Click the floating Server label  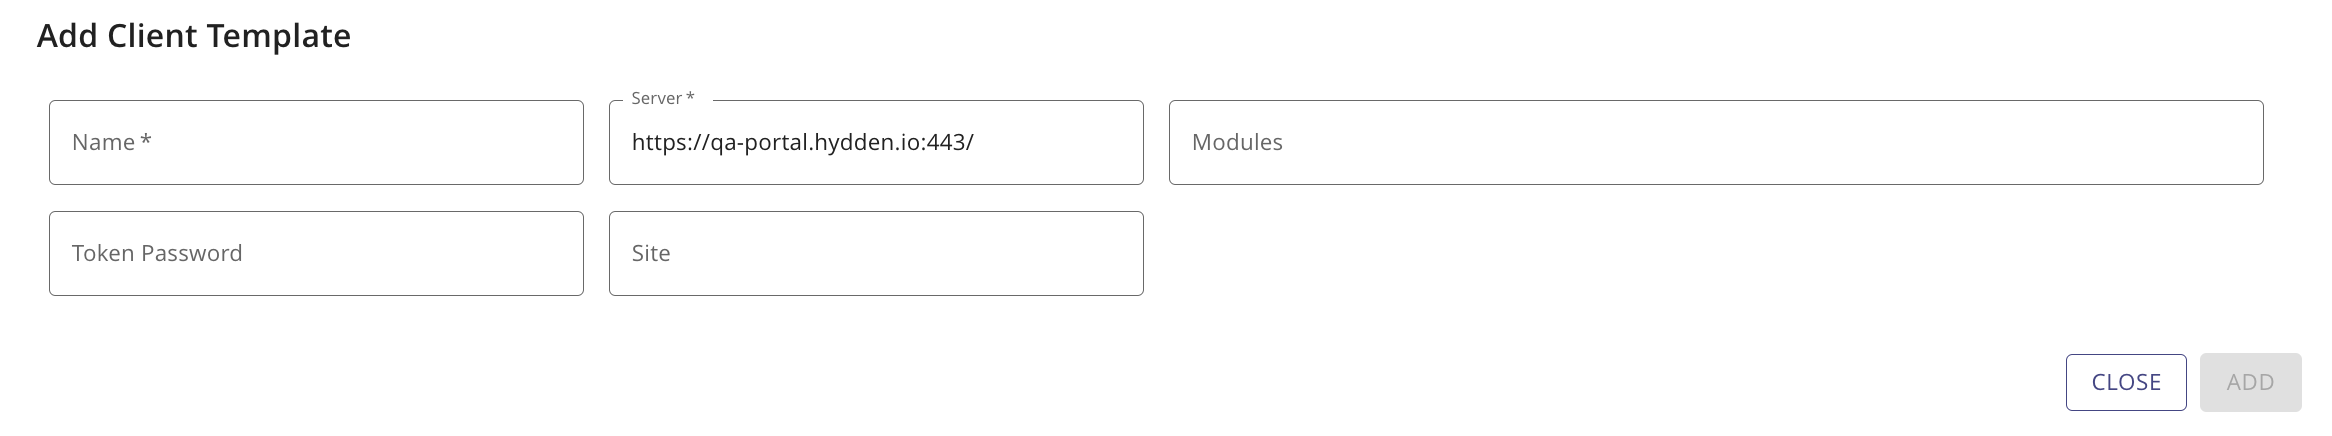coord(662,98)
